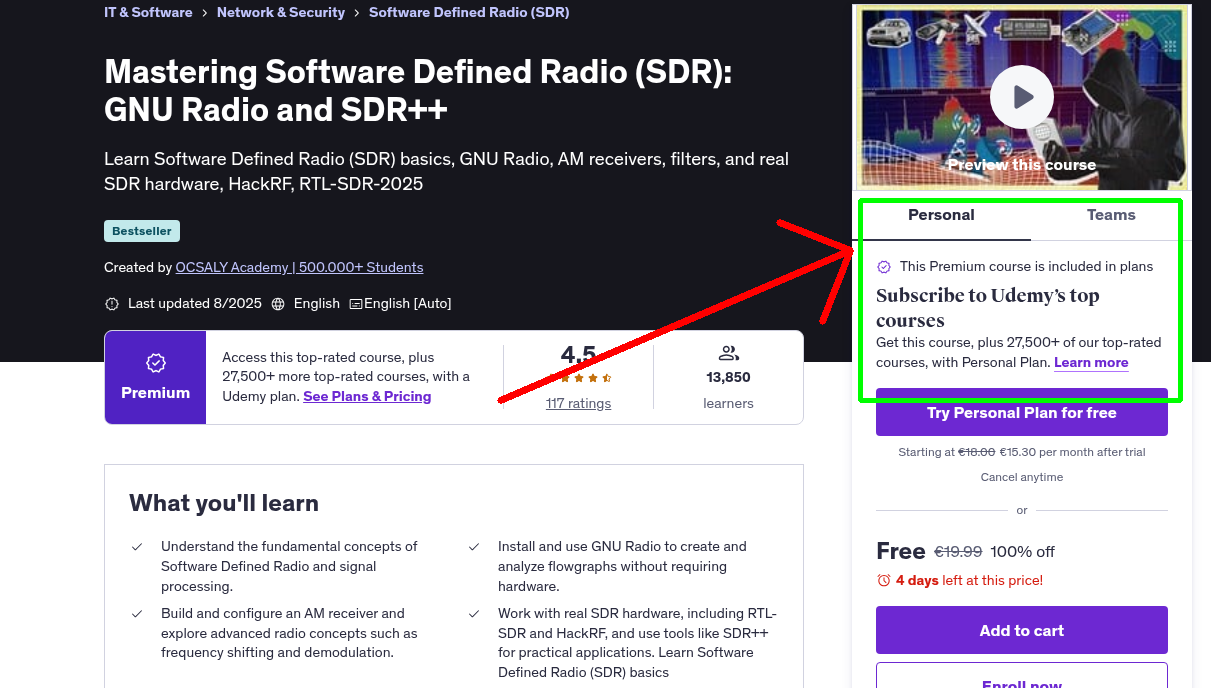Click the star rating icons
Image resolution: width=1211 pixels, height=688 pixels.
[x=579, y=379]
